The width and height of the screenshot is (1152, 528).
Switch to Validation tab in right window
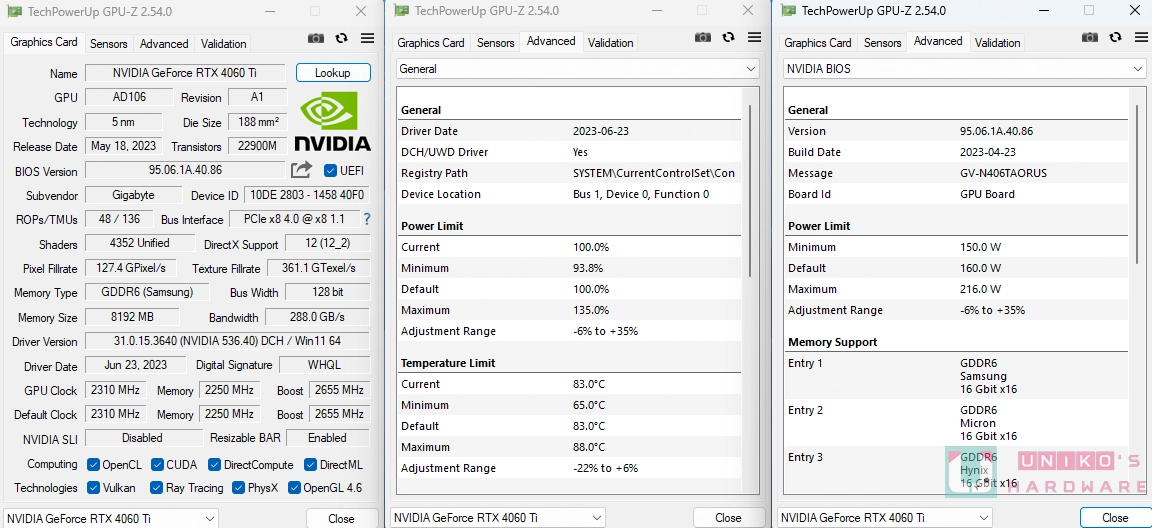tap(997, 43)
